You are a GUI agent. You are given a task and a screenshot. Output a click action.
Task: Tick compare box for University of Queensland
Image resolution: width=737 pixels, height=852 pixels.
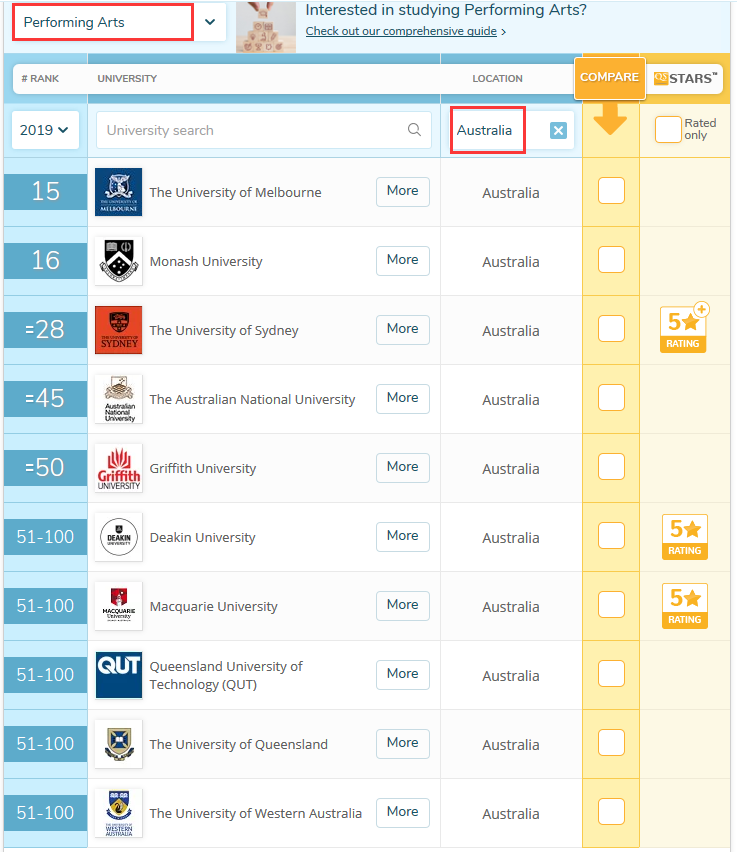[611, 743]
